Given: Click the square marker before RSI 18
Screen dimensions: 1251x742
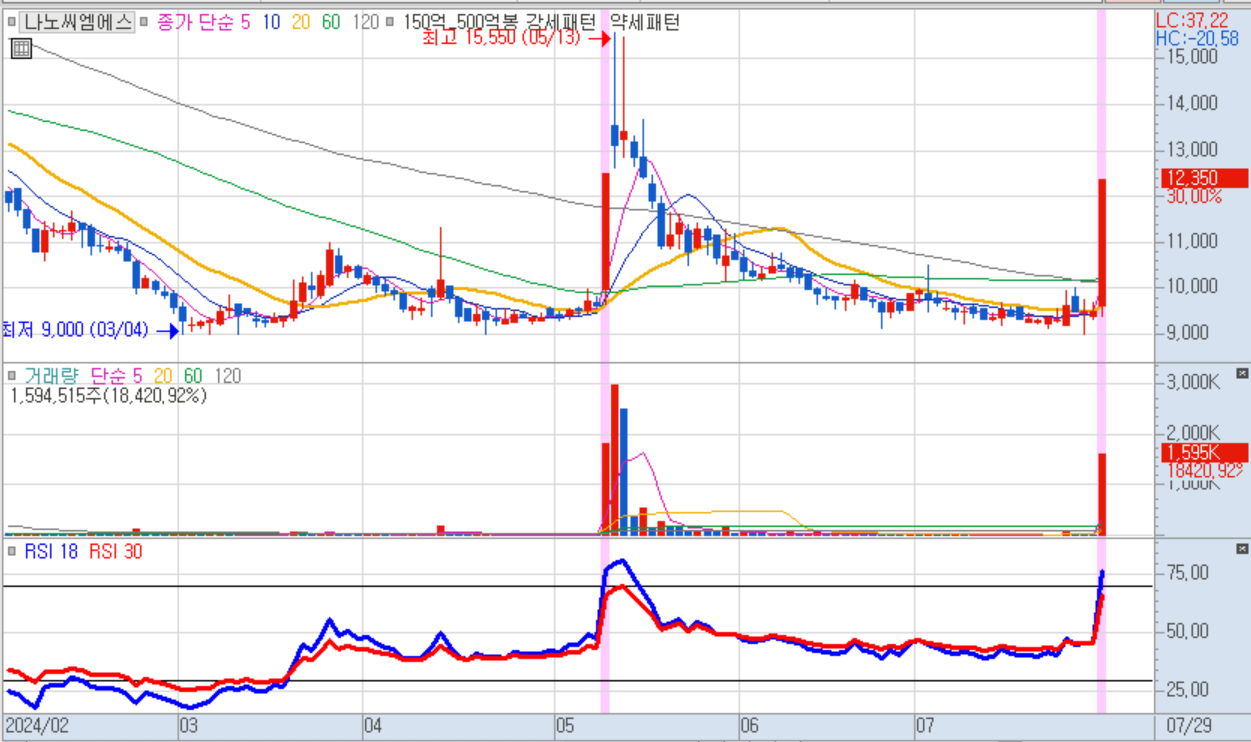Looking at the screenshot, I should coord(11,551).
